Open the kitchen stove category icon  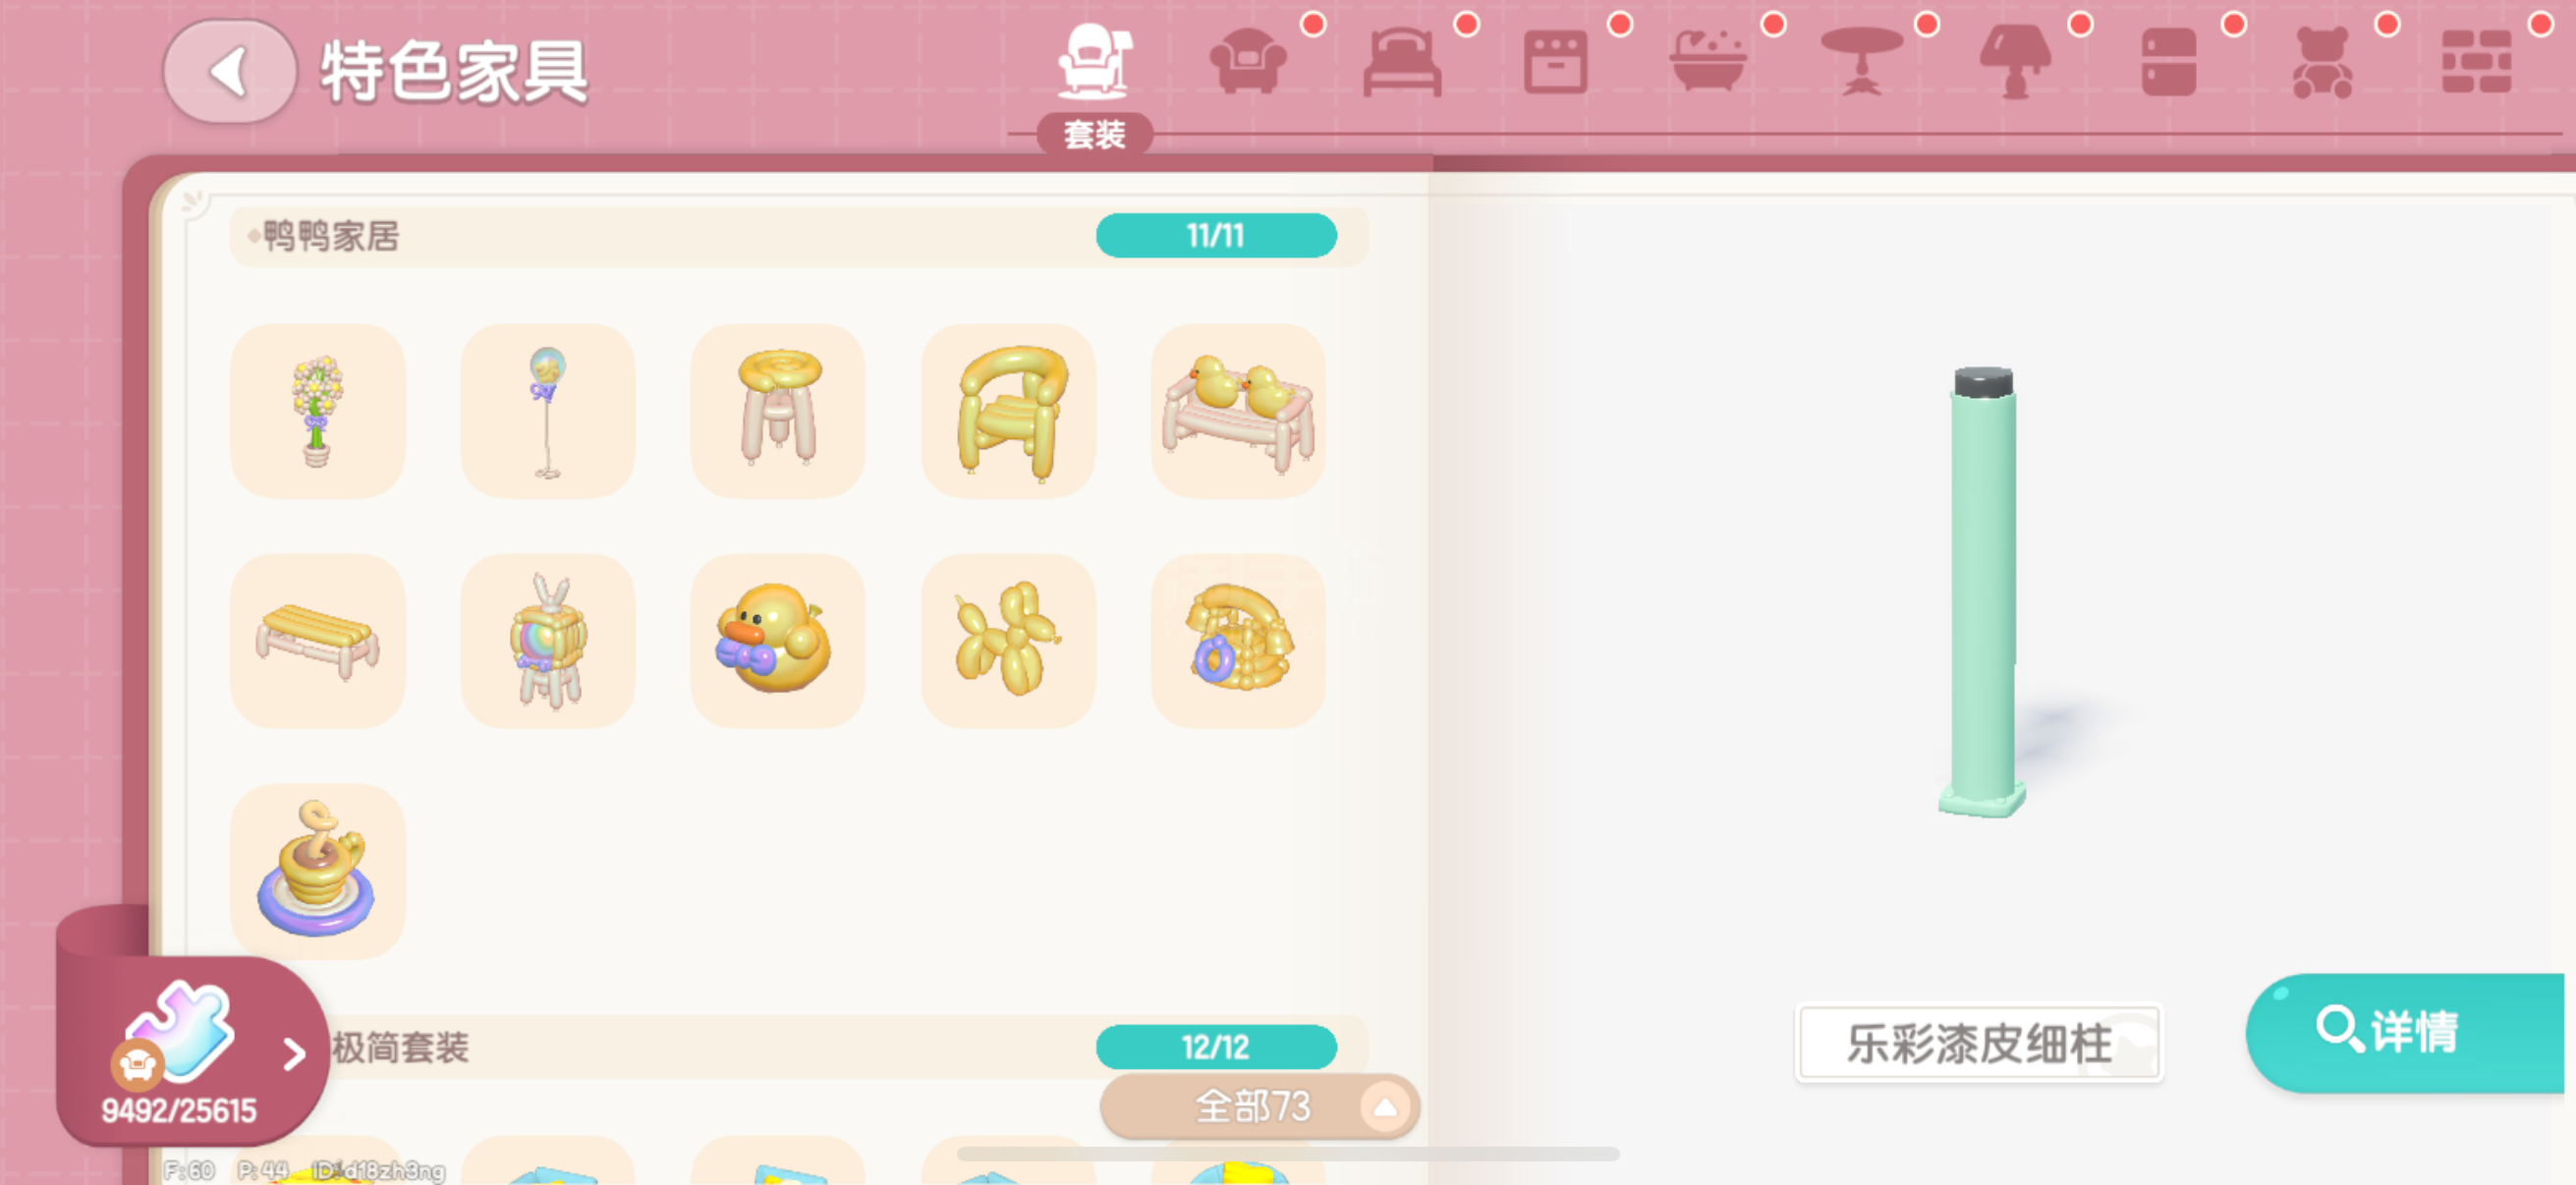(x=1555, y=62)
